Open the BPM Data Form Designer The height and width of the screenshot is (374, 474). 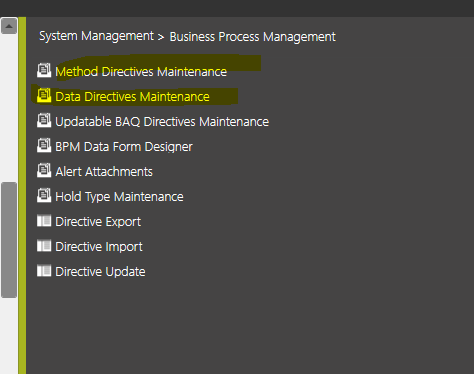124,147
